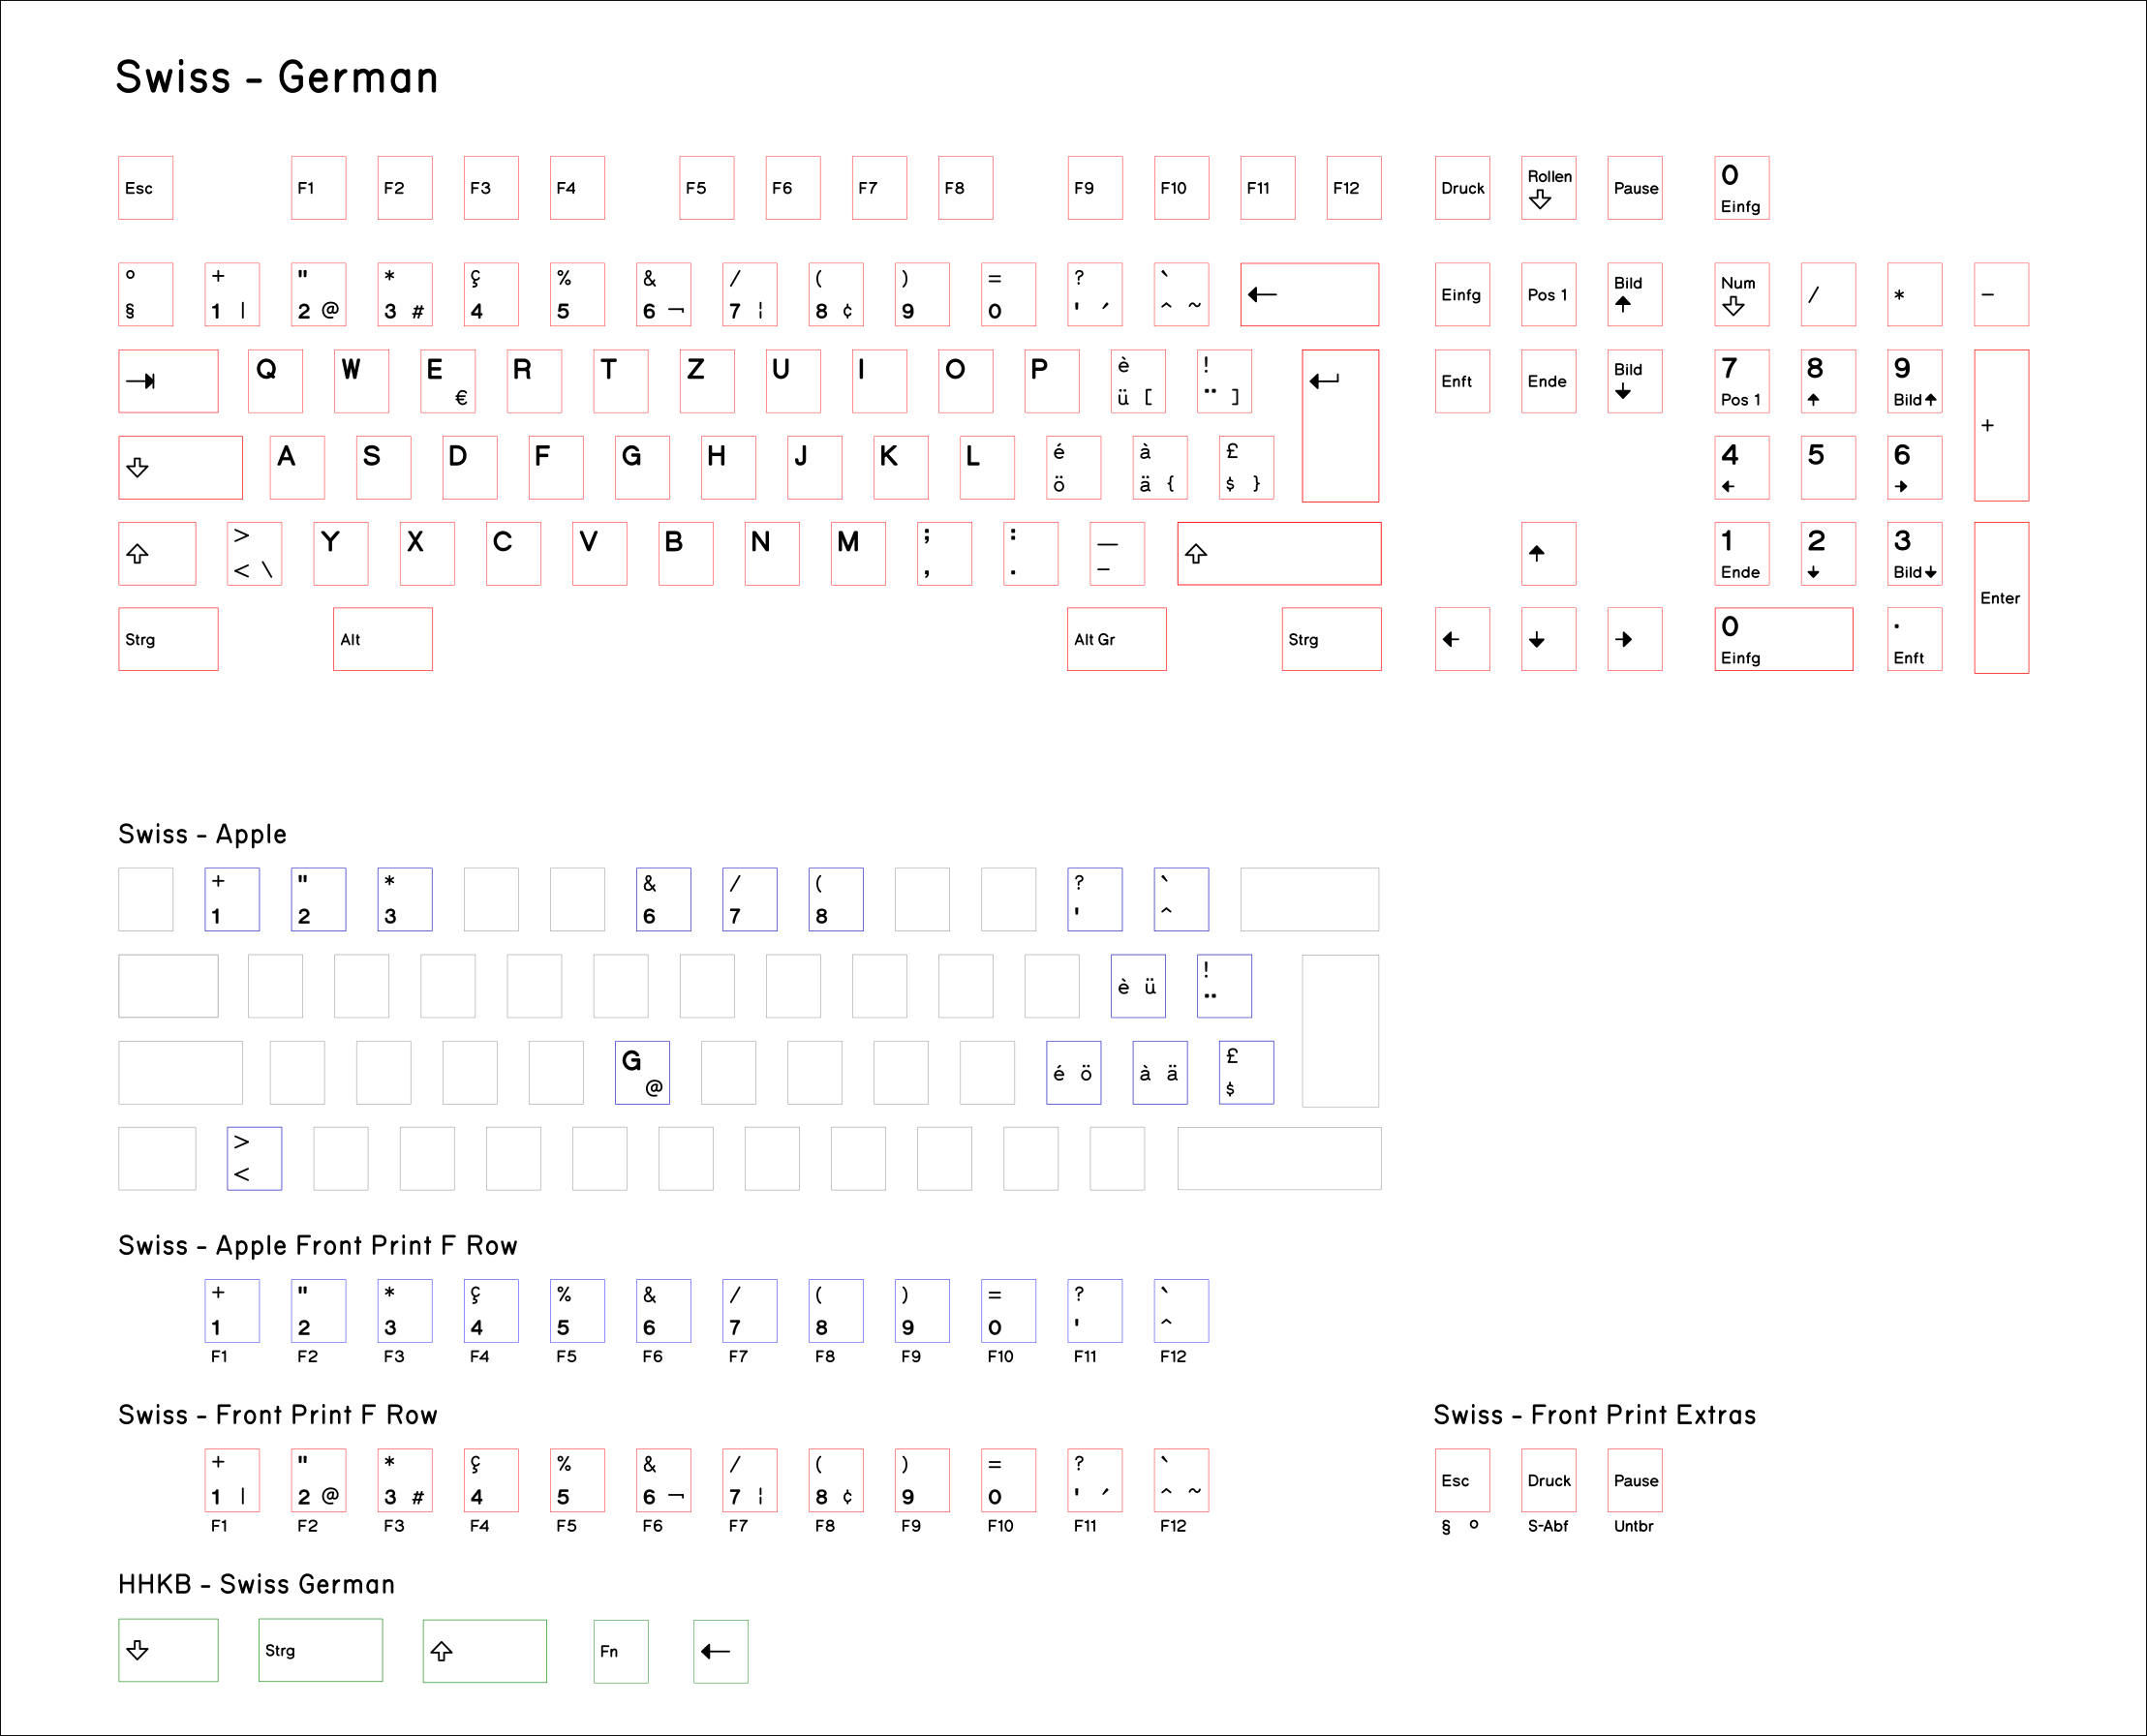Toggle the caps lock arrow key

click(181, 467)
